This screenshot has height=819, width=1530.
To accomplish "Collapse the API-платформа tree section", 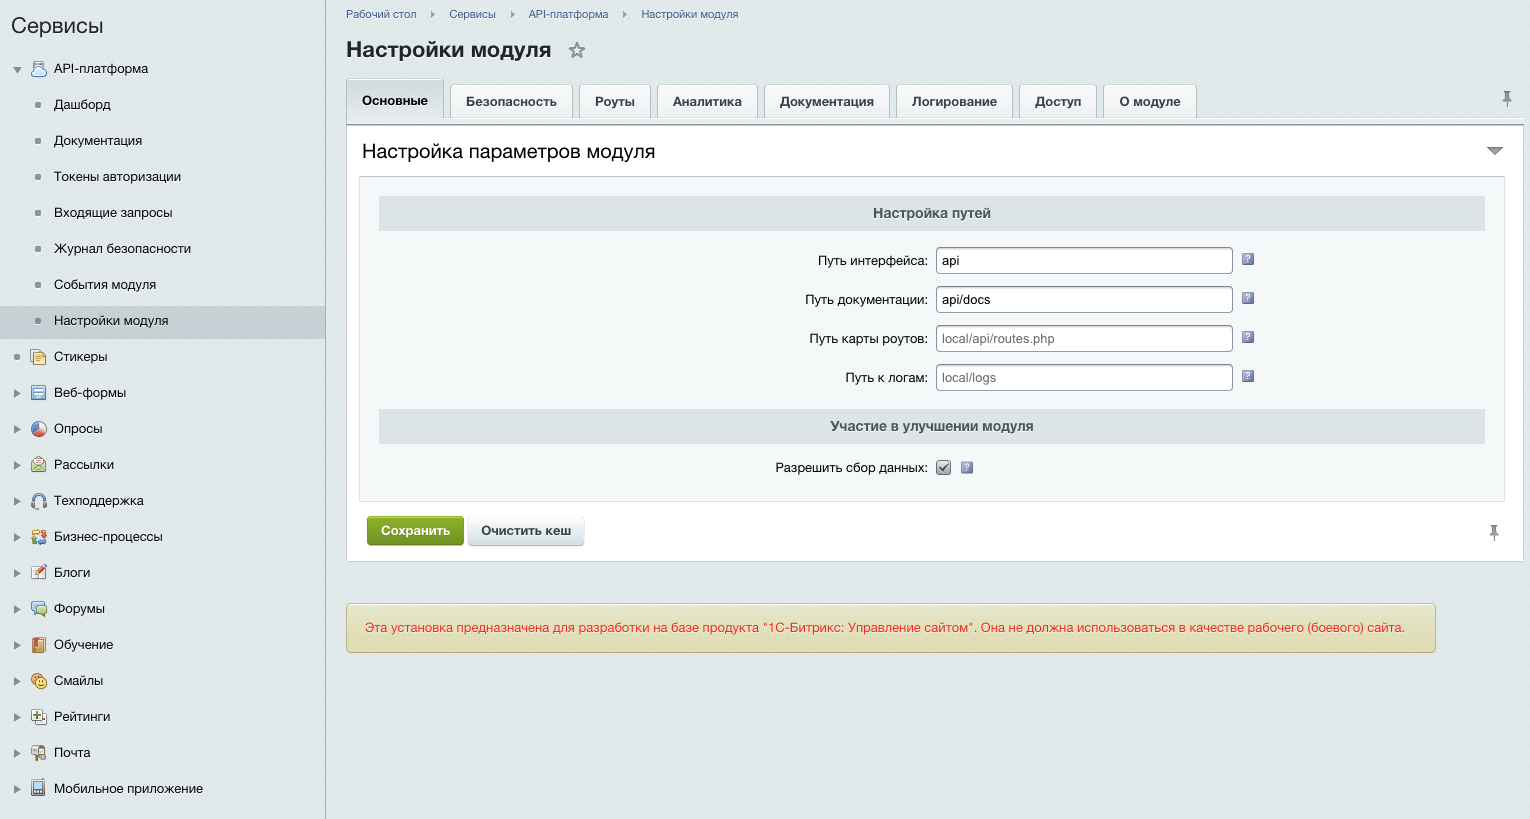I will tap(17, 70).
